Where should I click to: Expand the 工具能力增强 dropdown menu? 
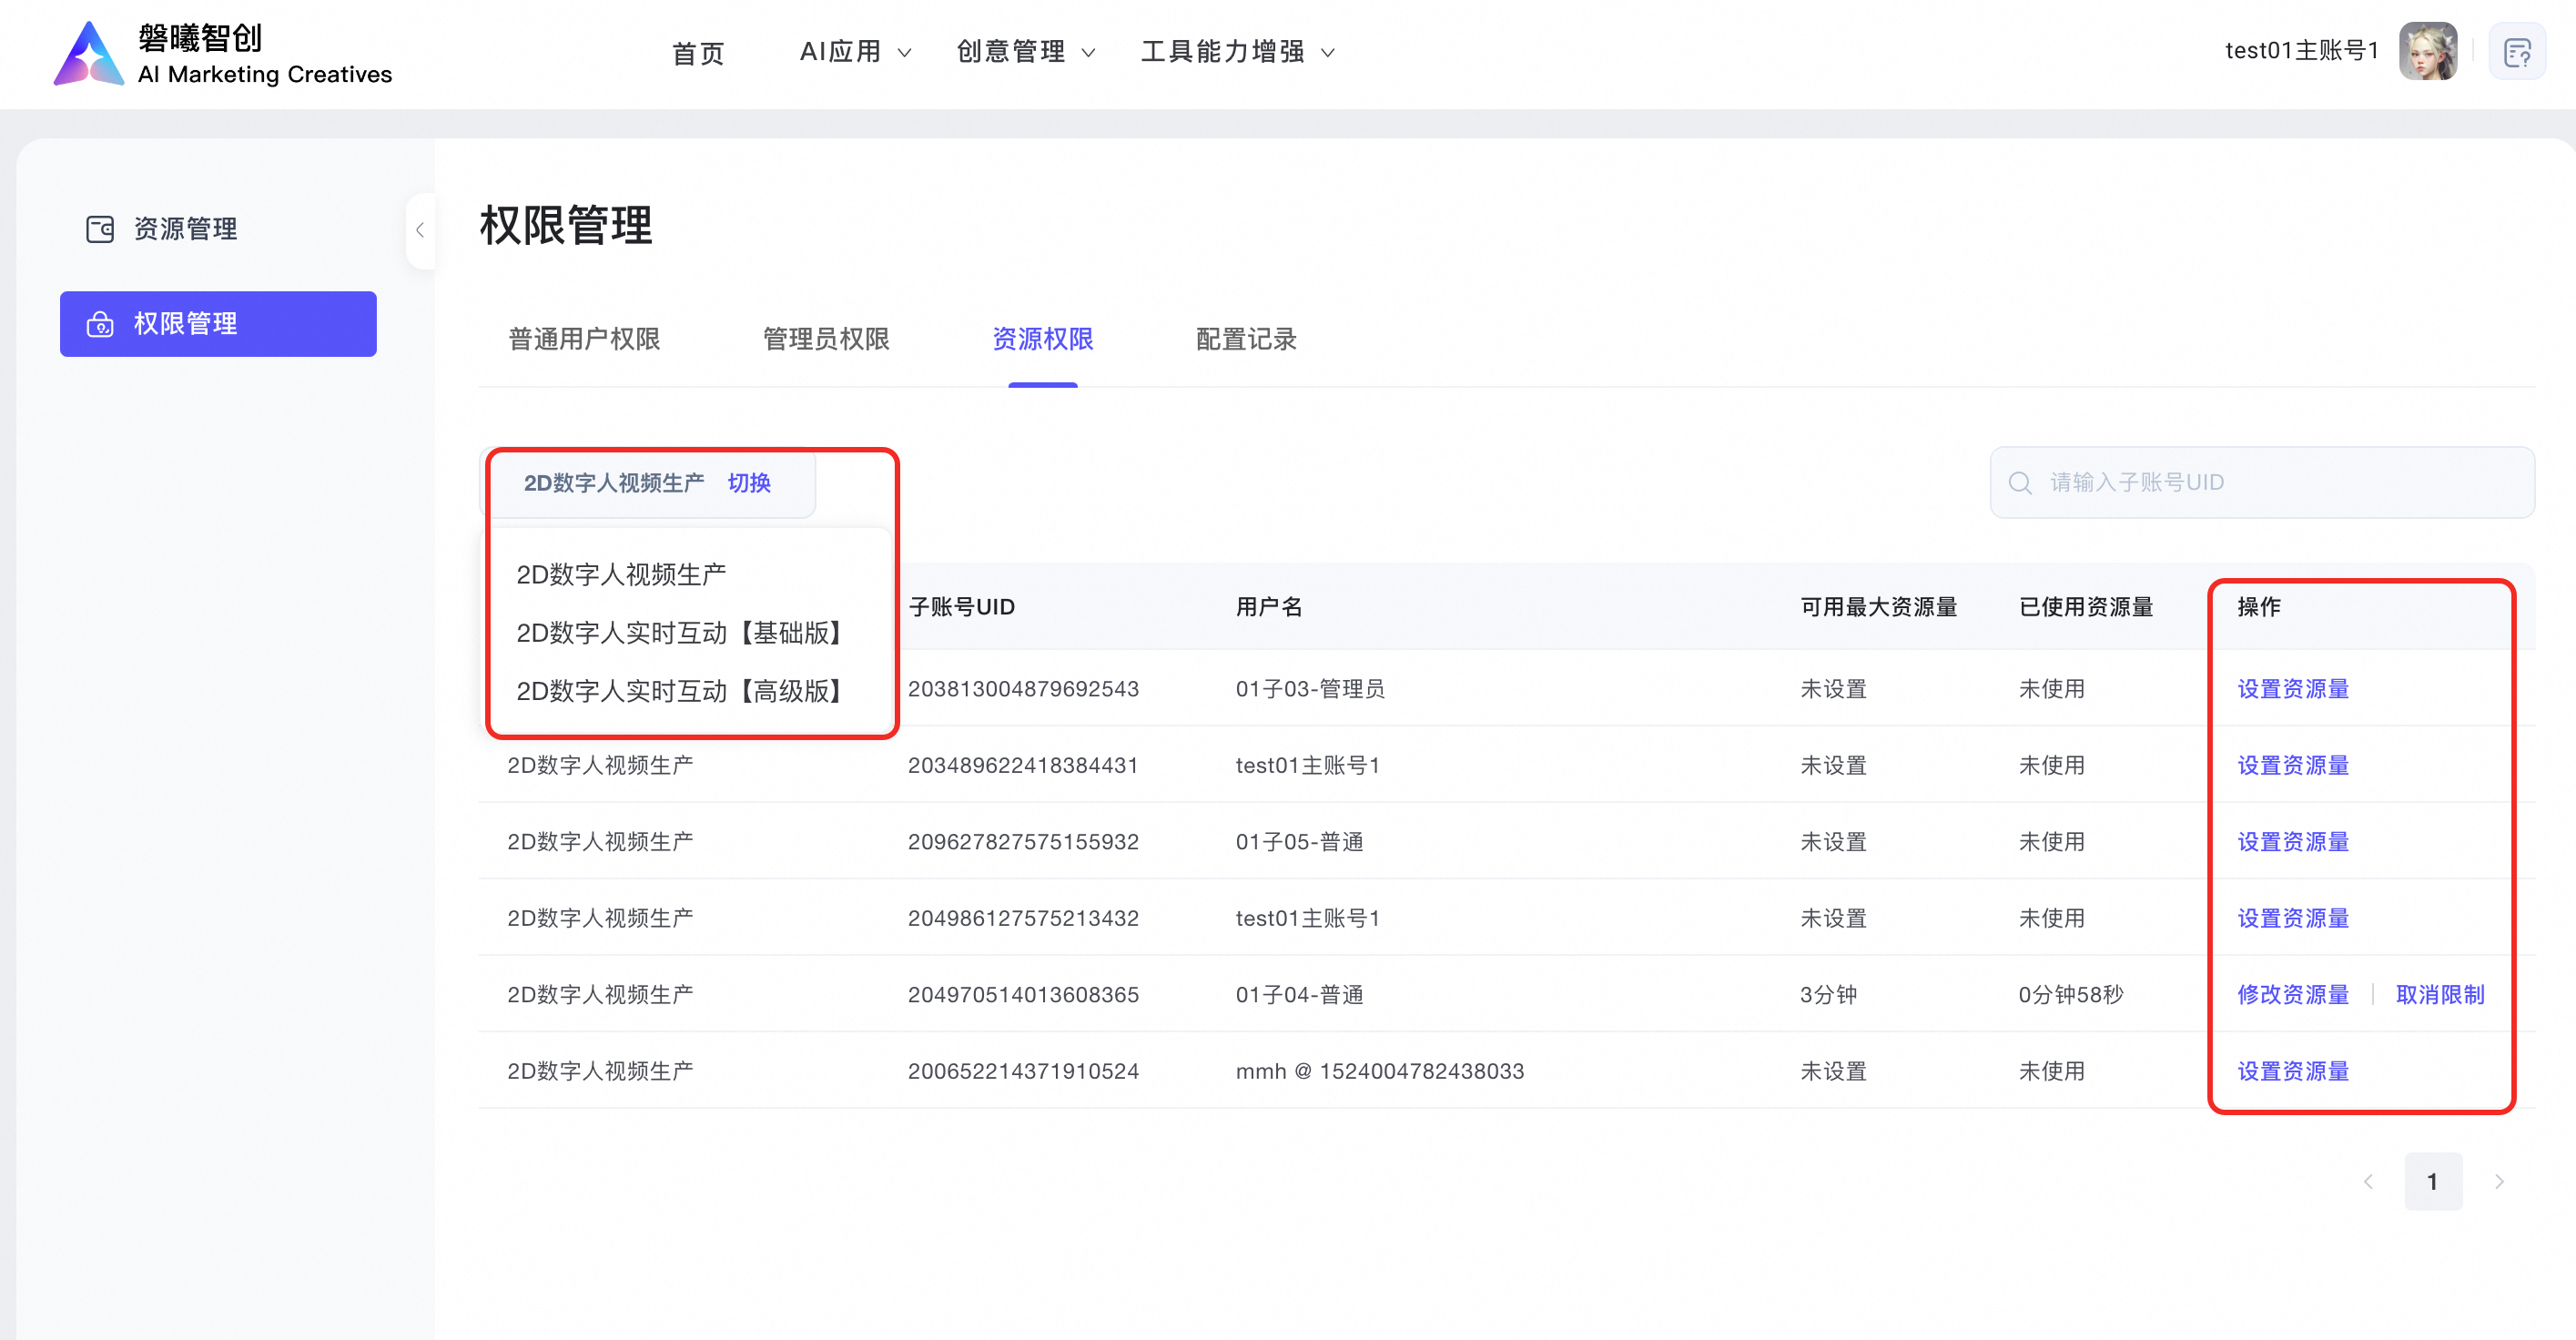1238,52
